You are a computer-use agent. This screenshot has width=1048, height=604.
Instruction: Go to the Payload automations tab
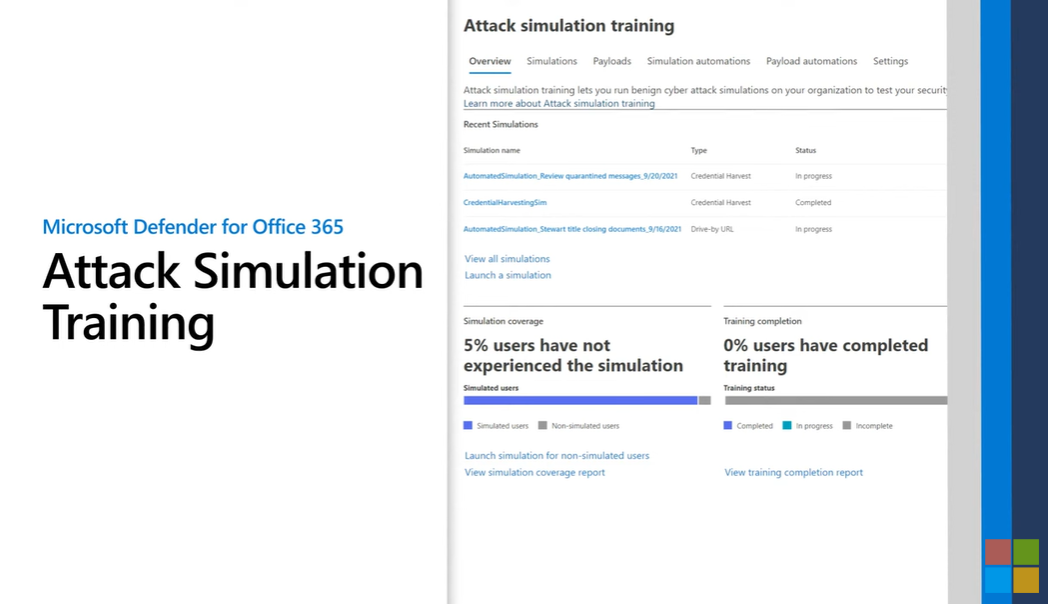(811, 61)
